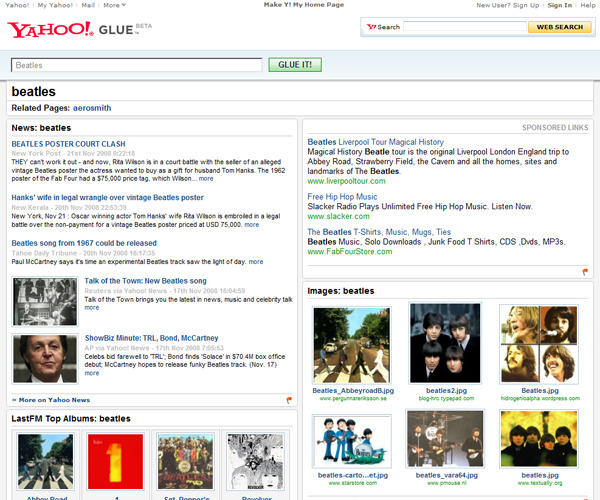
Task: Focus the Yahoo web search field
Action: point(465,27)
